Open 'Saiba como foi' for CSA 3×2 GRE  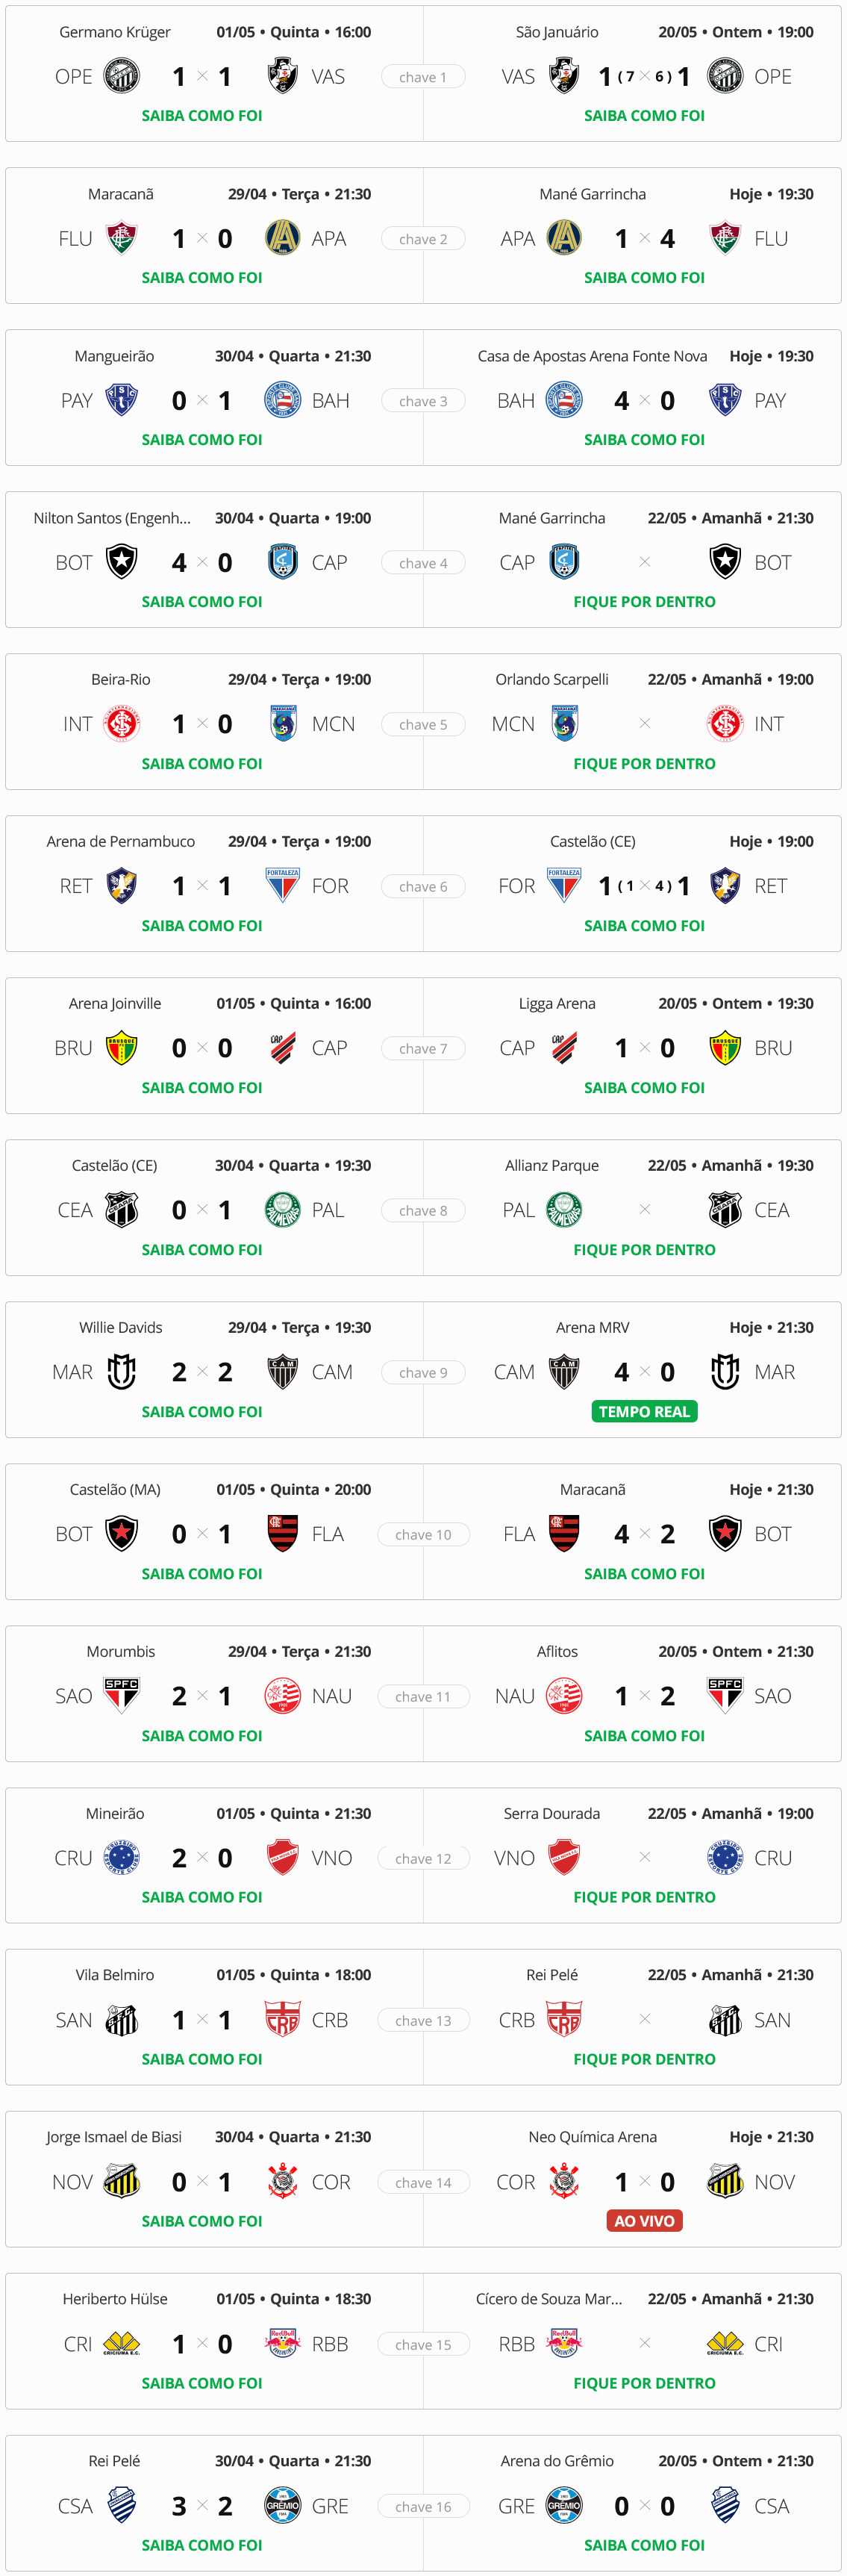(202, 2545)
